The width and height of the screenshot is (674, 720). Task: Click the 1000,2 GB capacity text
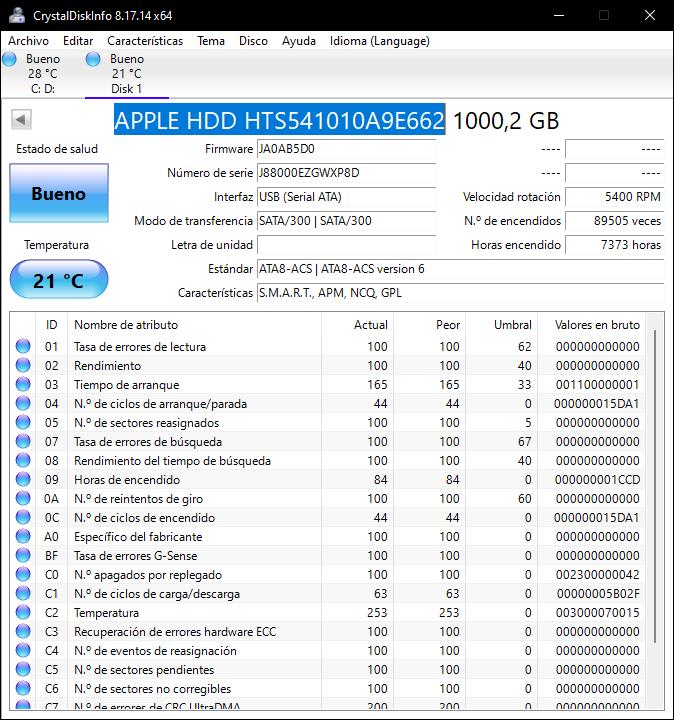[x=506, y=121]
